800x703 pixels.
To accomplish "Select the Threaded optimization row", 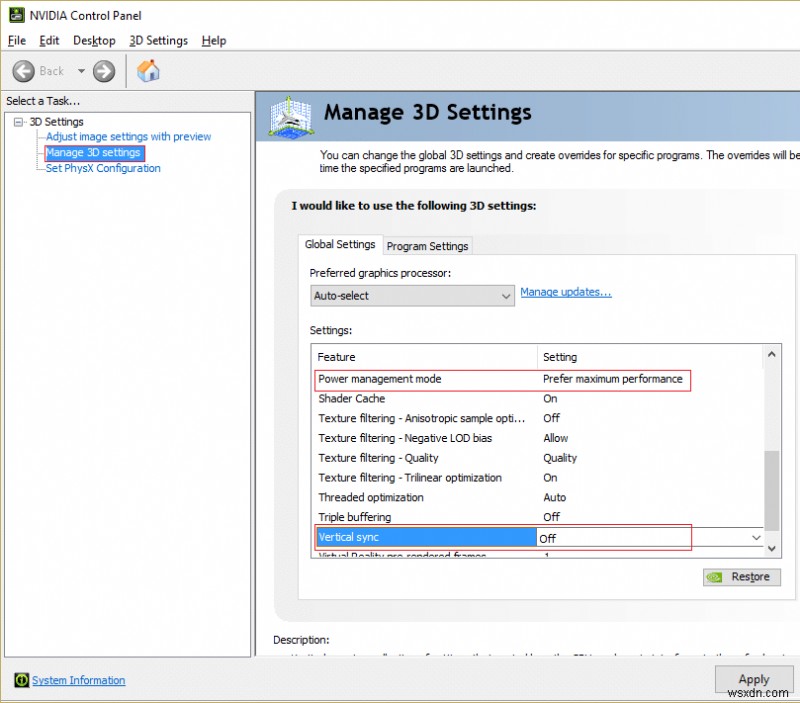I will click(x=537, y=497).
